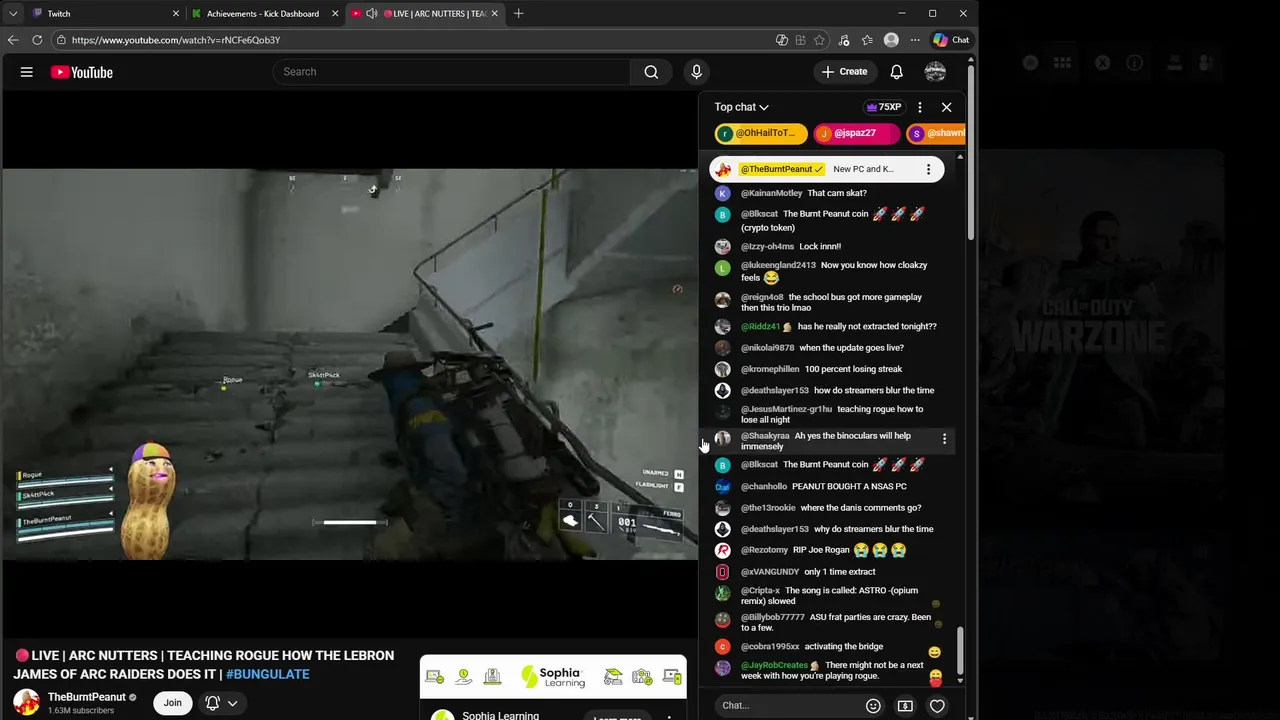Open the YouTube guide hamburger menu
The image size is (1280, 720).
tap(27, 72)
